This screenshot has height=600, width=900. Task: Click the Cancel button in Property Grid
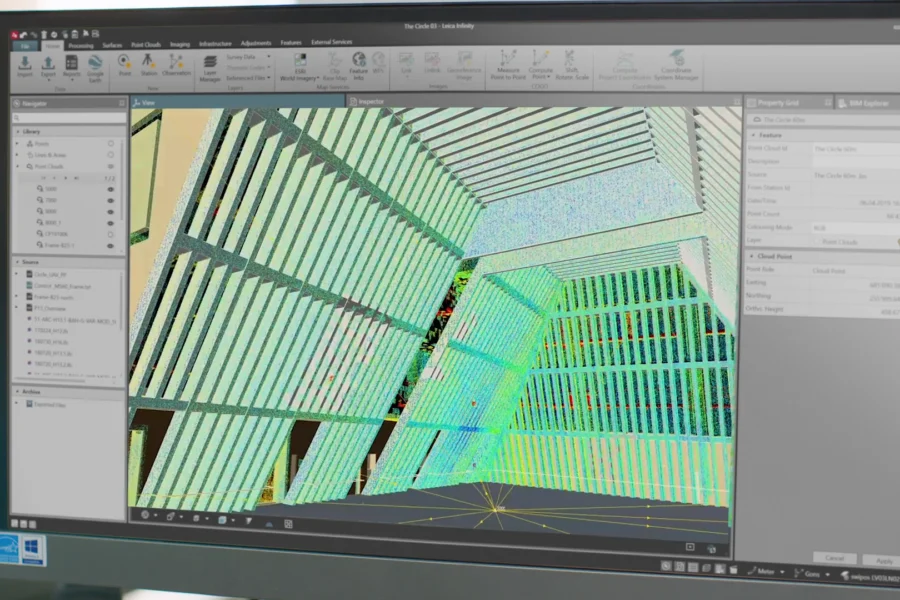pyautogui.click(x=834, y=558)
